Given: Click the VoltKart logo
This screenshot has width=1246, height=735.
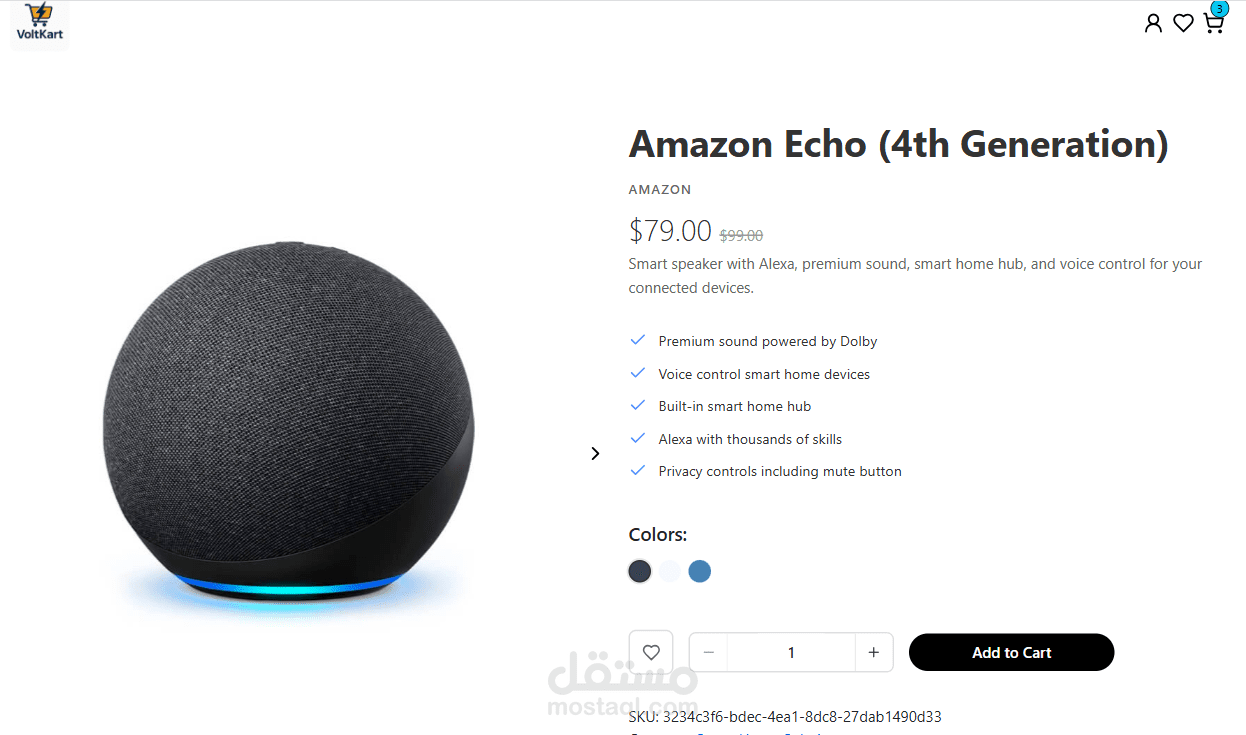Looking at the screenshot, I should 40,25.
